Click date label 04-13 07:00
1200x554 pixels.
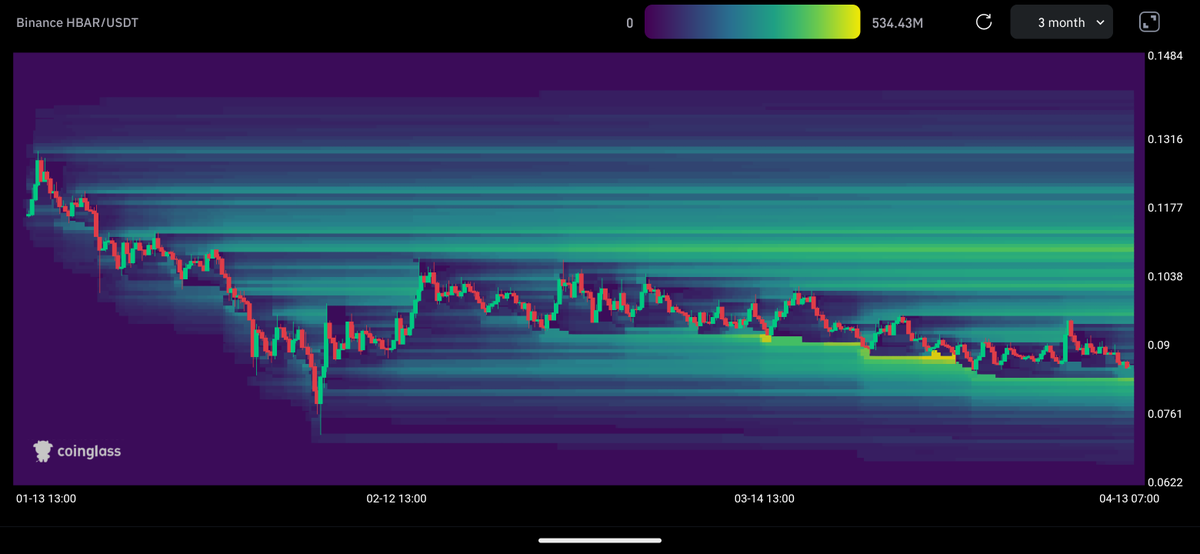pyautogui.click(x=1128, y=498)
